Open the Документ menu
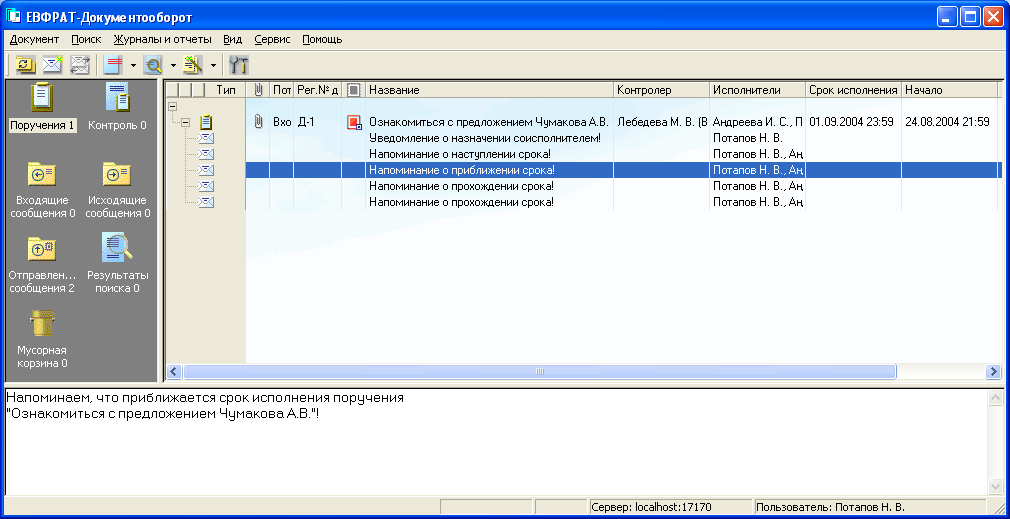The image size is (1010, 519). [35, 39]
